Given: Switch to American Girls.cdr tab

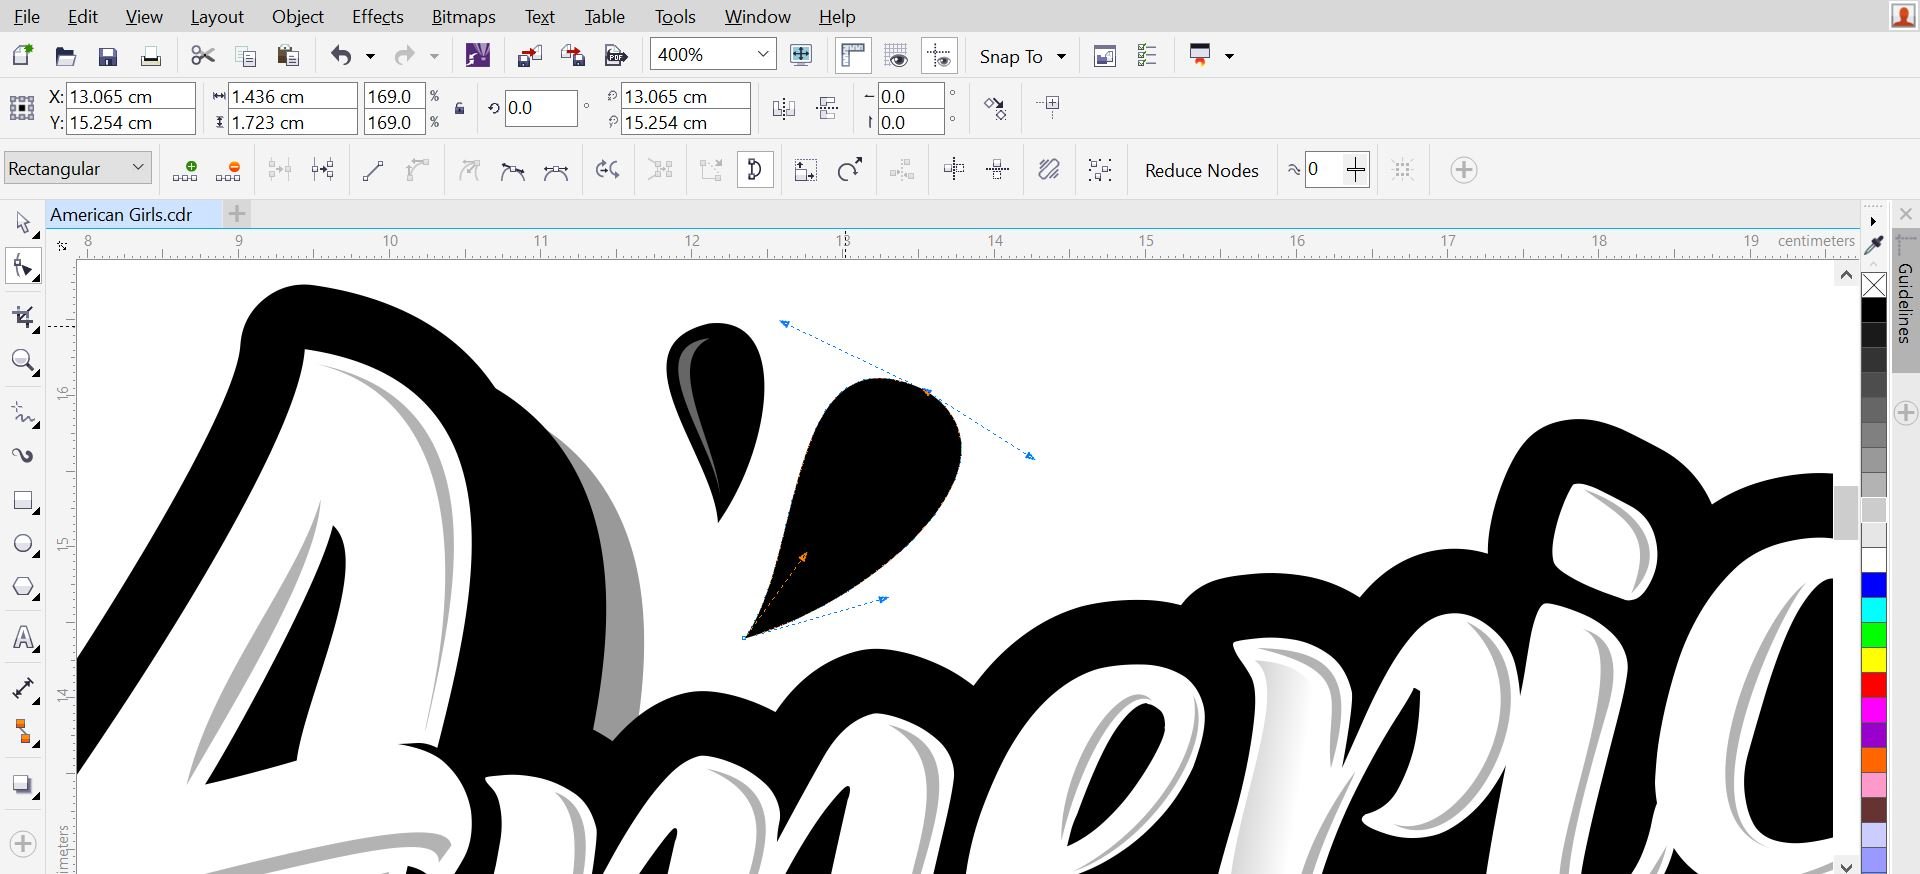Looking at the screenshot, I should tap(121, 214).
